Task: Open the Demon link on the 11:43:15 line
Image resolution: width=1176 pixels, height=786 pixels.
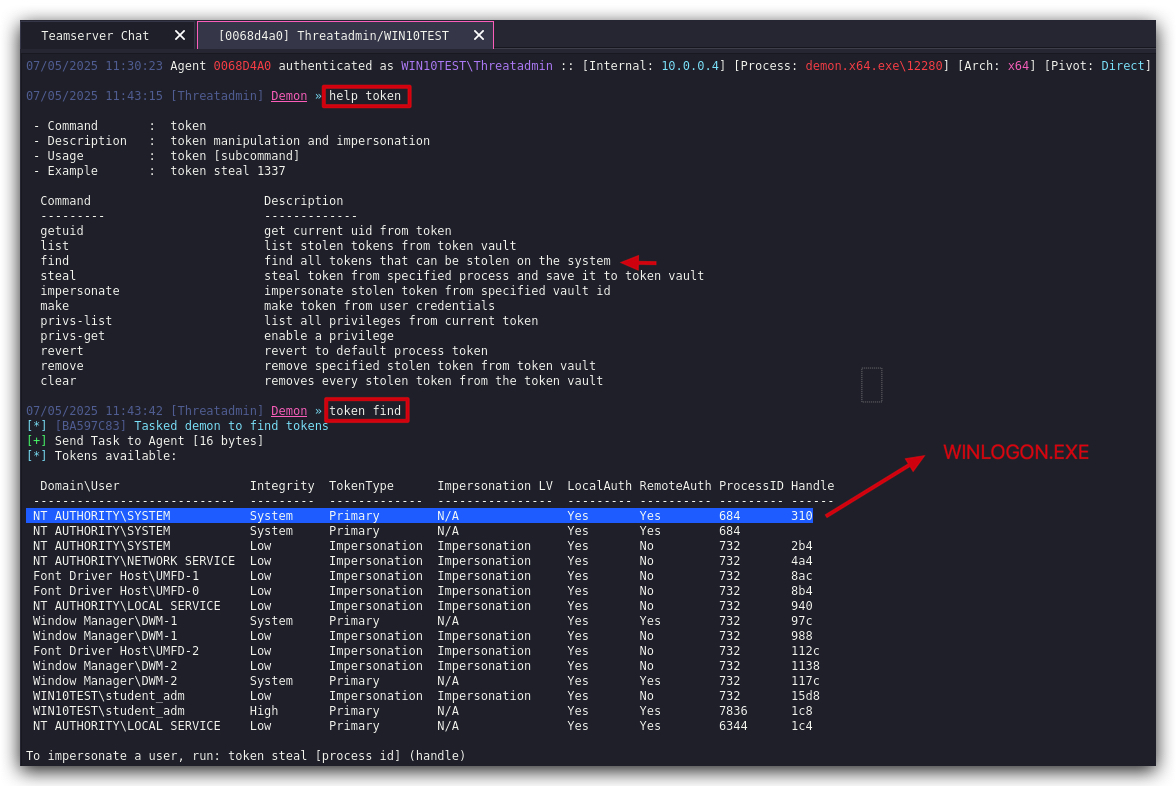Action: [289, 96]
